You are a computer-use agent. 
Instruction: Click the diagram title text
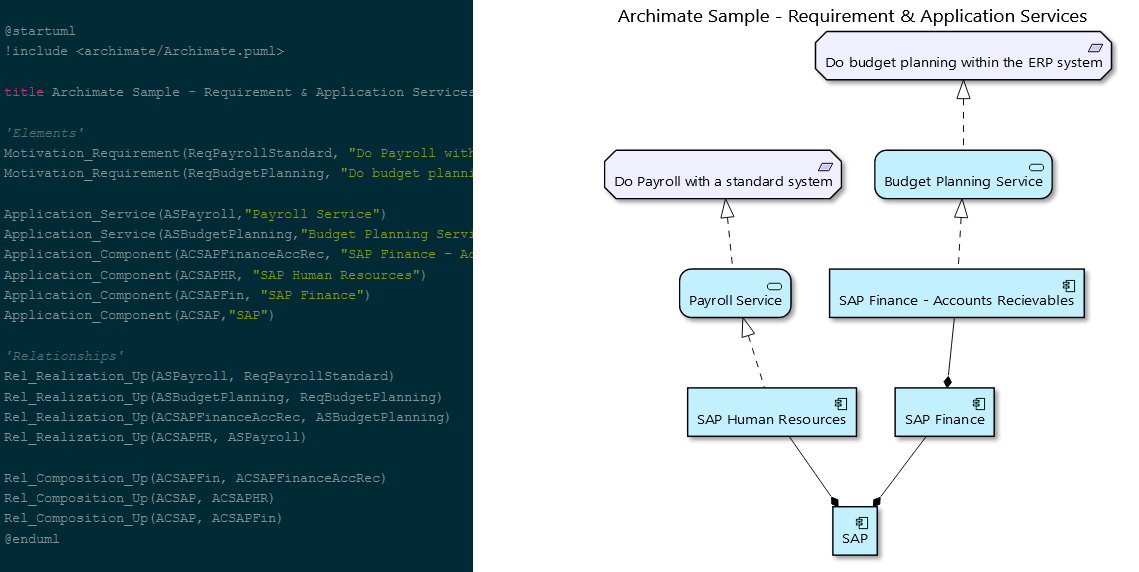click(x=852, y=16)
